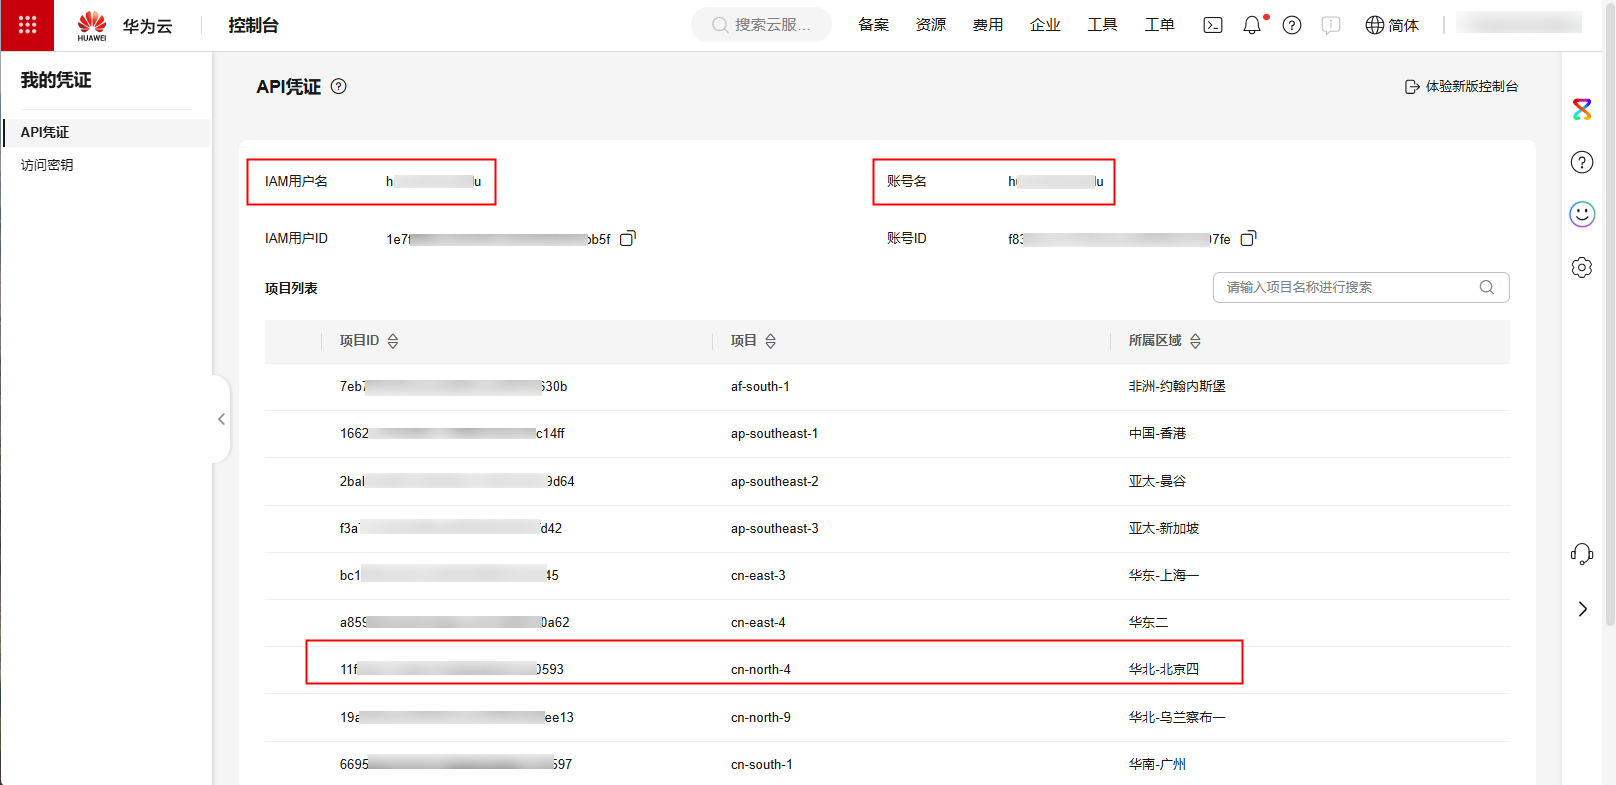Sort by 所属区域 column

tap(1195, 341)
